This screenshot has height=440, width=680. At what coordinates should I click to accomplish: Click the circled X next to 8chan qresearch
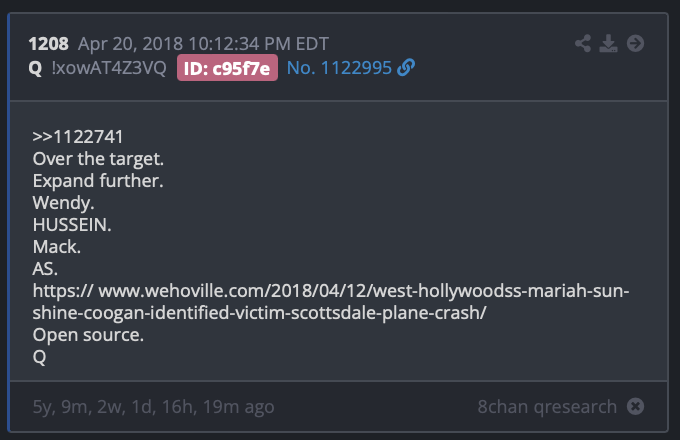pyautogui.click(x=635, y=406)
